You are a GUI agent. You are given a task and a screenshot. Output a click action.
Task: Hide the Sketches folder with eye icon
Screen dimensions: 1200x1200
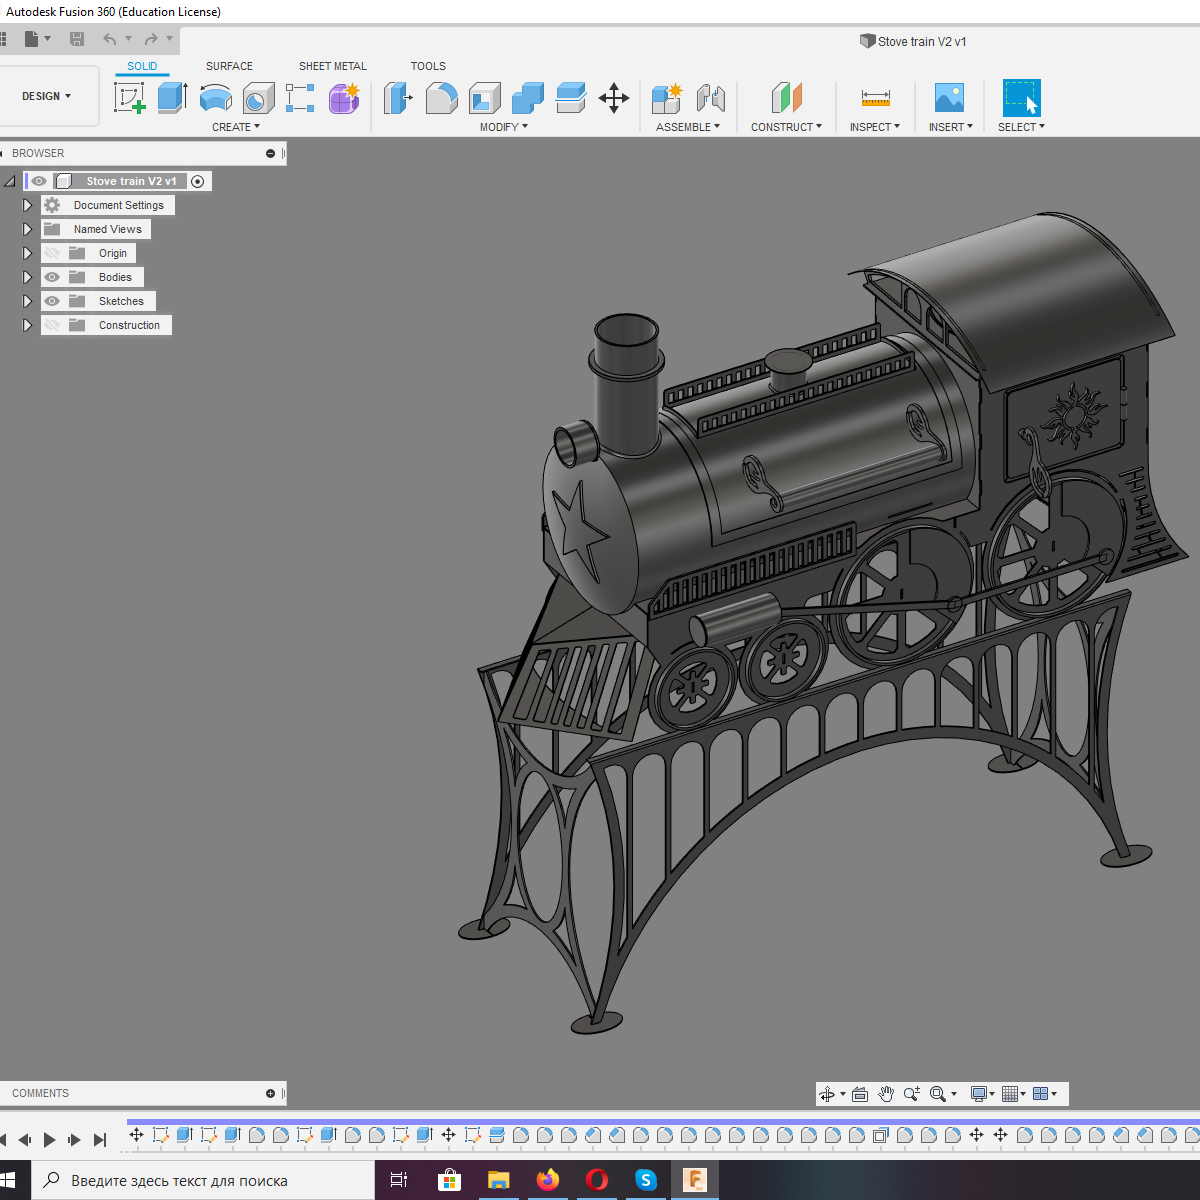click(x=52, y=301)
